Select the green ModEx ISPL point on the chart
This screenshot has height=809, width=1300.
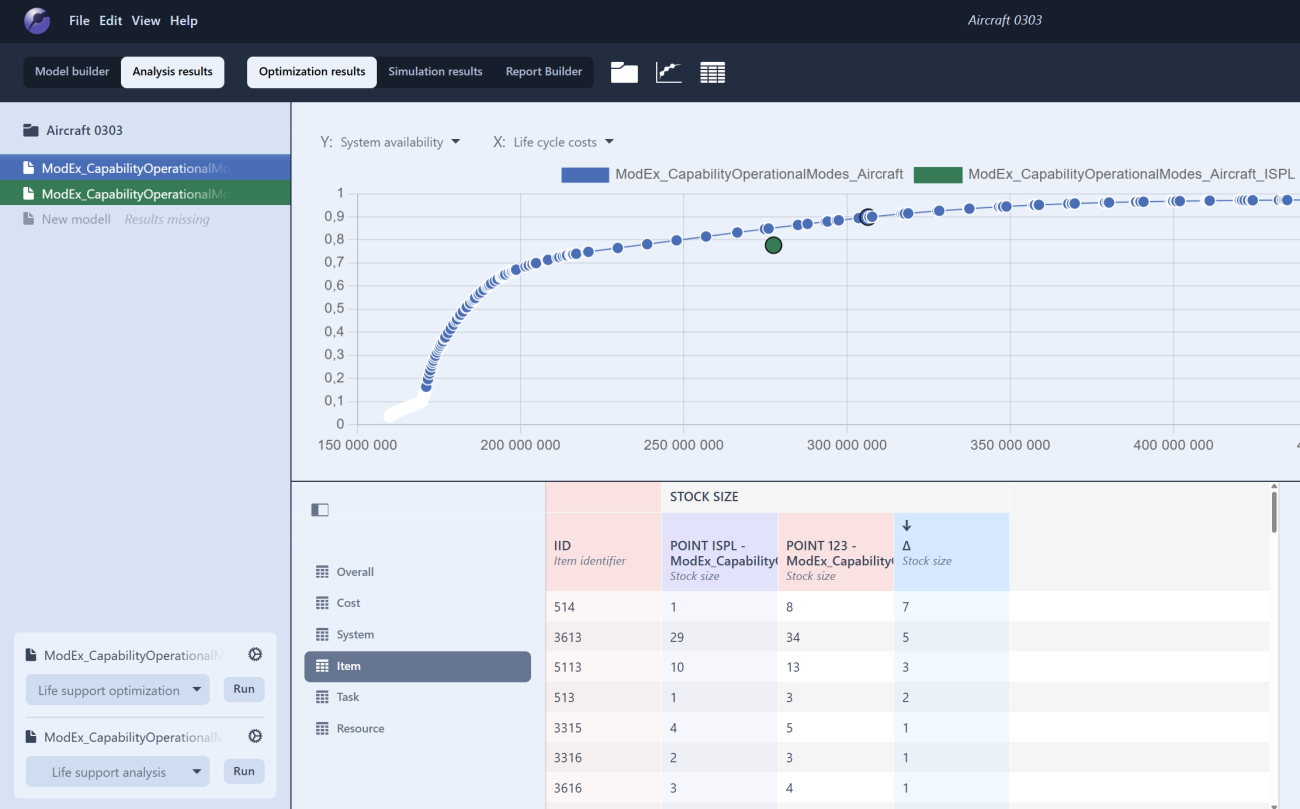773,245
